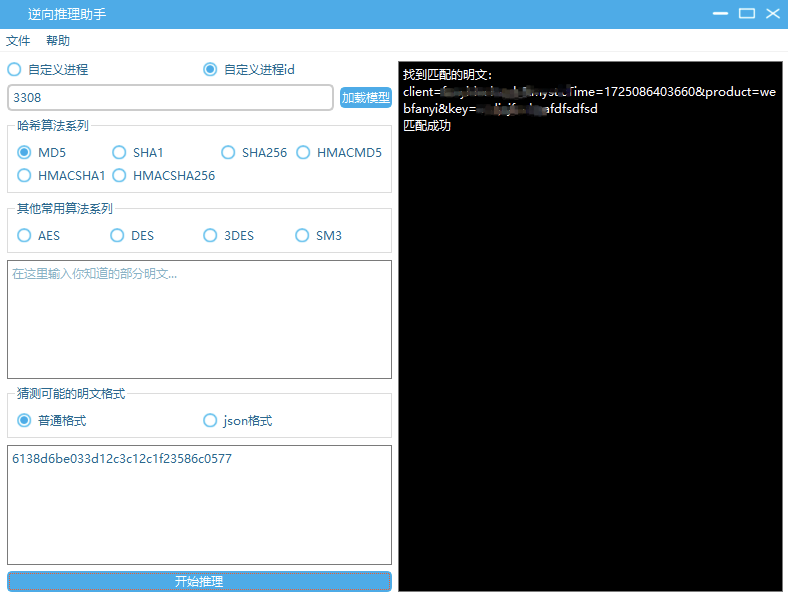
Task: Choose HMACSHA1 algorithm
Action: click(25, 176)
